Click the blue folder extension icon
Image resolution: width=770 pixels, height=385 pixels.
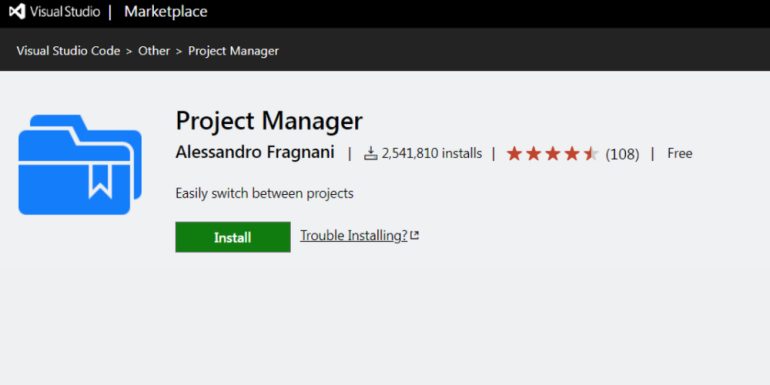click(x=80, y=165)
